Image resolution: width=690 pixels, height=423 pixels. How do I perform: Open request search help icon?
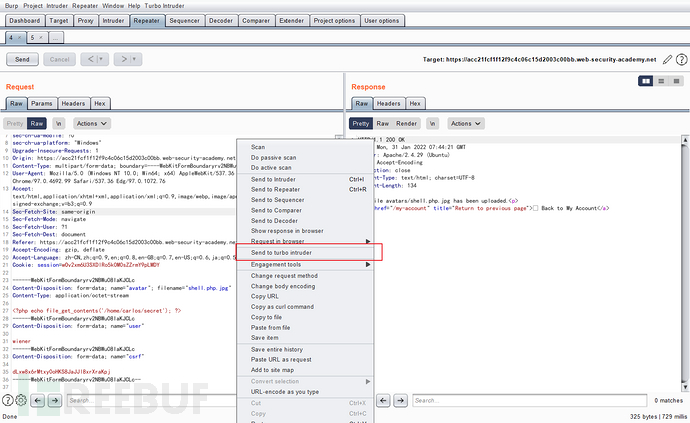point(7,400)
